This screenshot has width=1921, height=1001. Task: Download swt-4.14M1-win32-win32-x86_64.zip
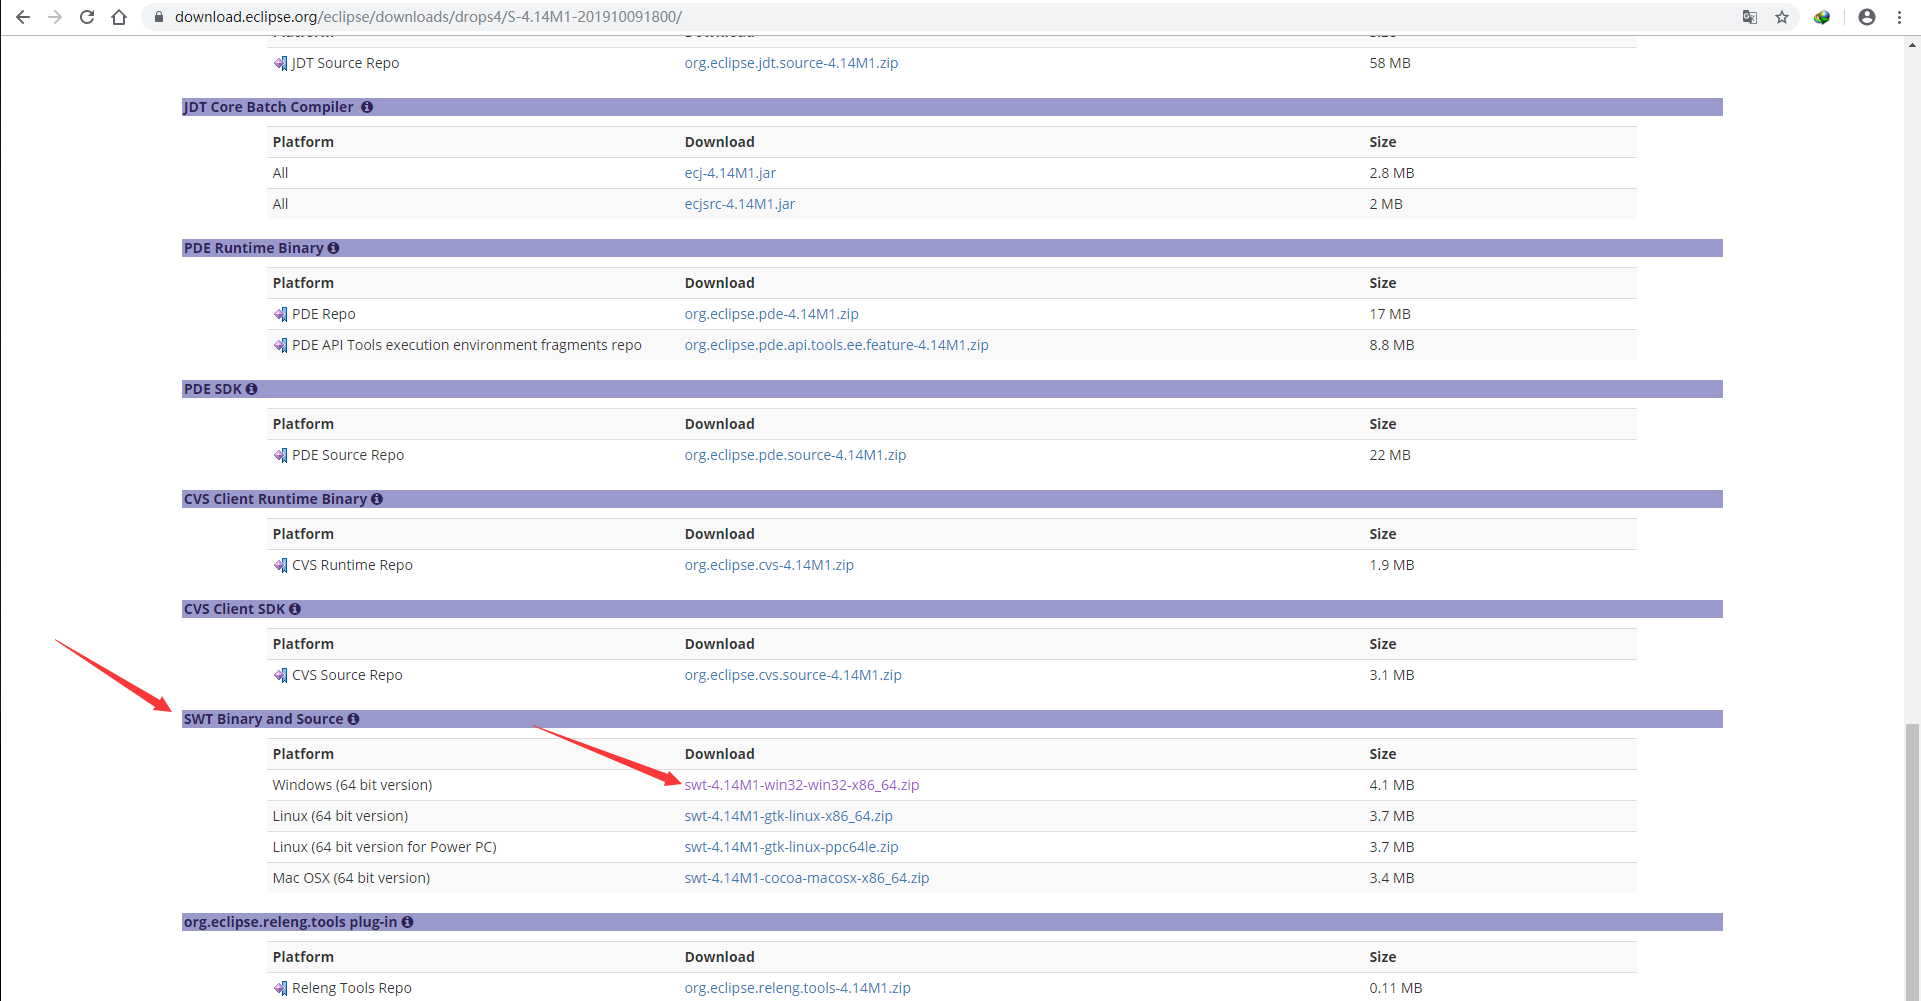click(801, 784)
